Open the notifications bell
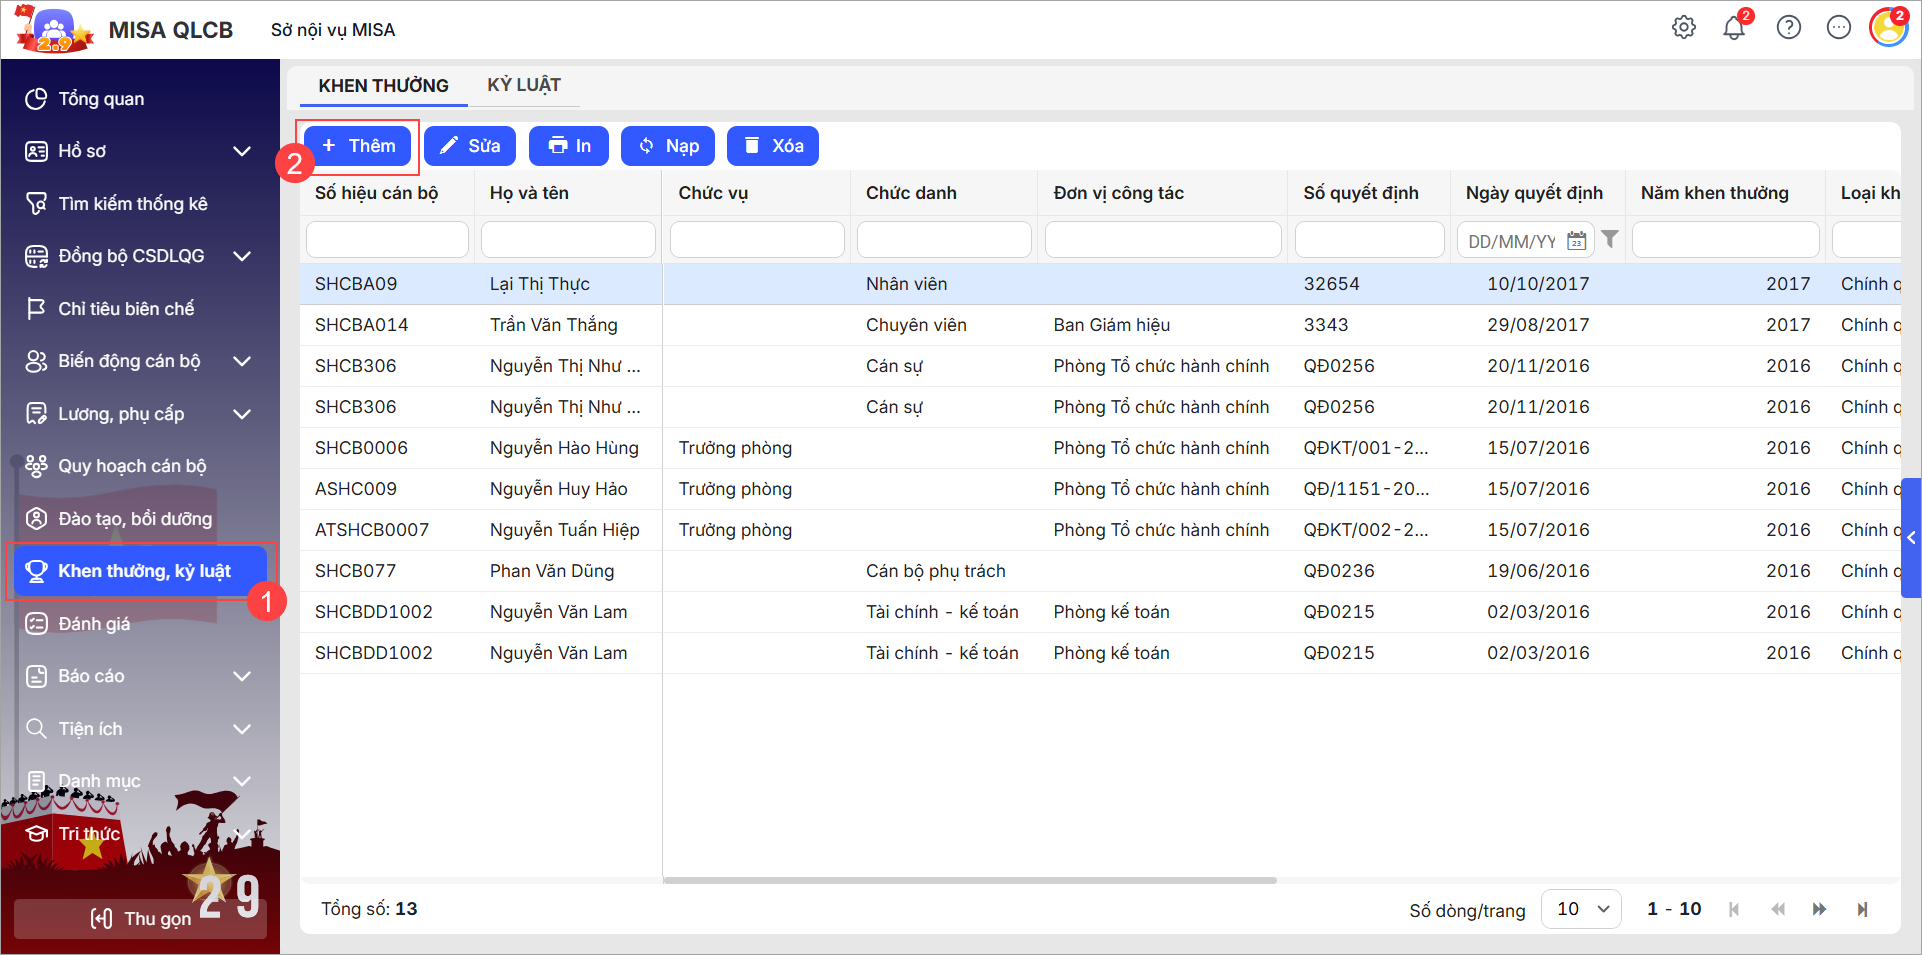Screen dimensions: 1922x955 (1734, 28)
